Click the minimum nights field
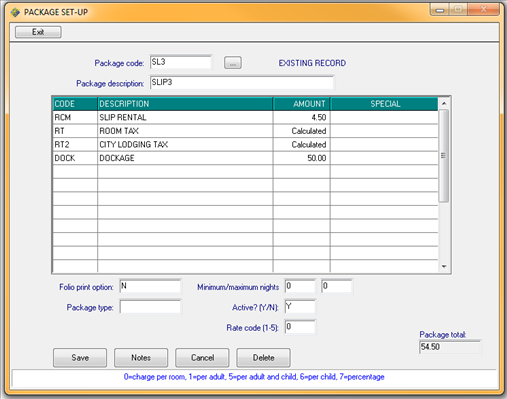This screenshot has height=399, width=507. coord(300,286)
